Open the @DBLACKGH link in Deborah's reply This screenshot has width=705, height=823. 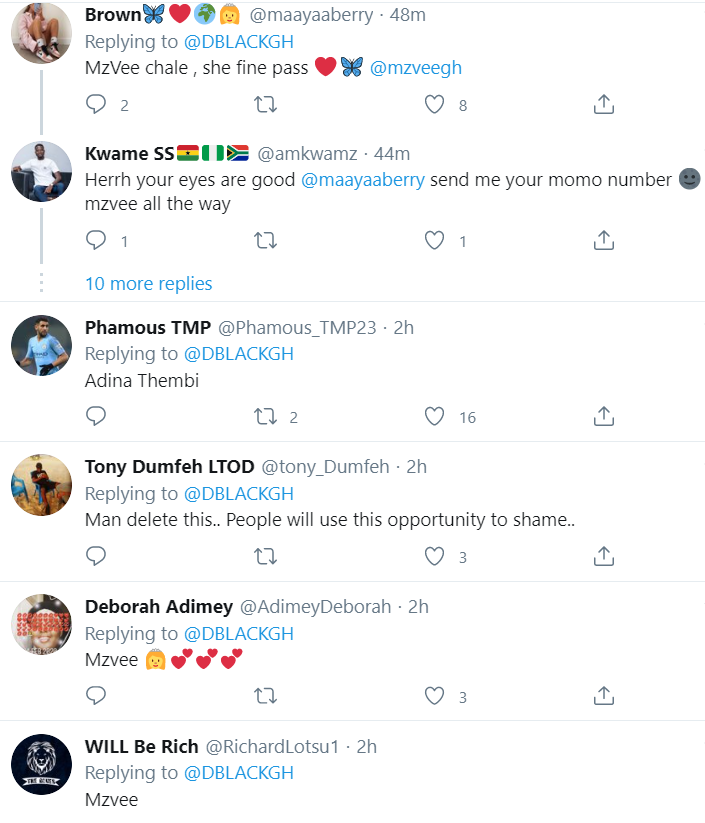(239, 634)
